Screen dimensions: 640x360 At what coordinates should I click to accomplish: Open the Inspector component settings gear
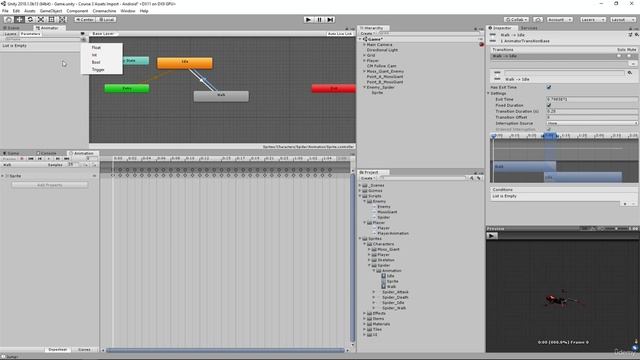pyautogui.click(x=636, y=35)
